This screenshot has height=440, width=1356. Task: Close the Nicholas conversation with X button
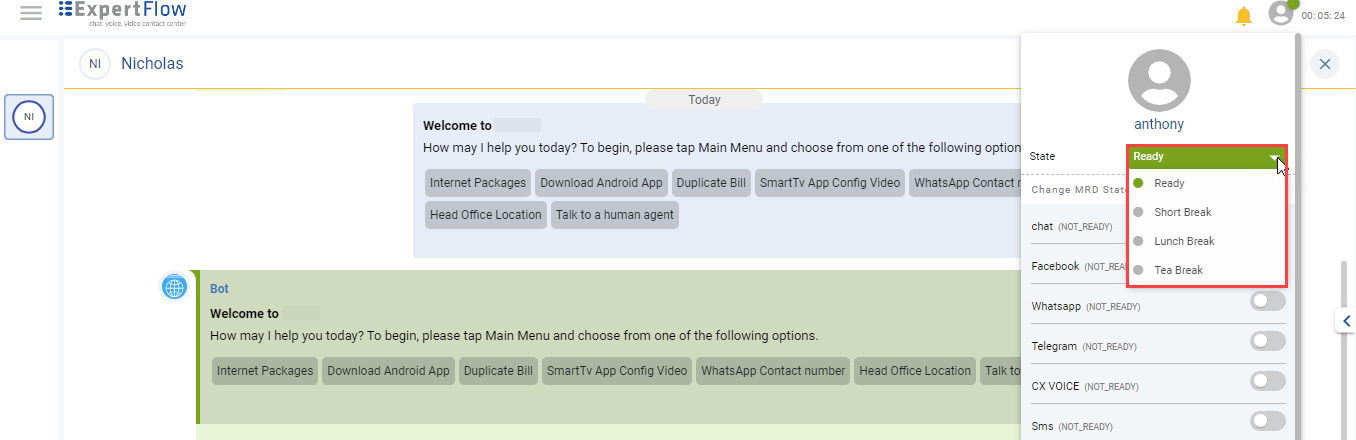pos(1325,64)
